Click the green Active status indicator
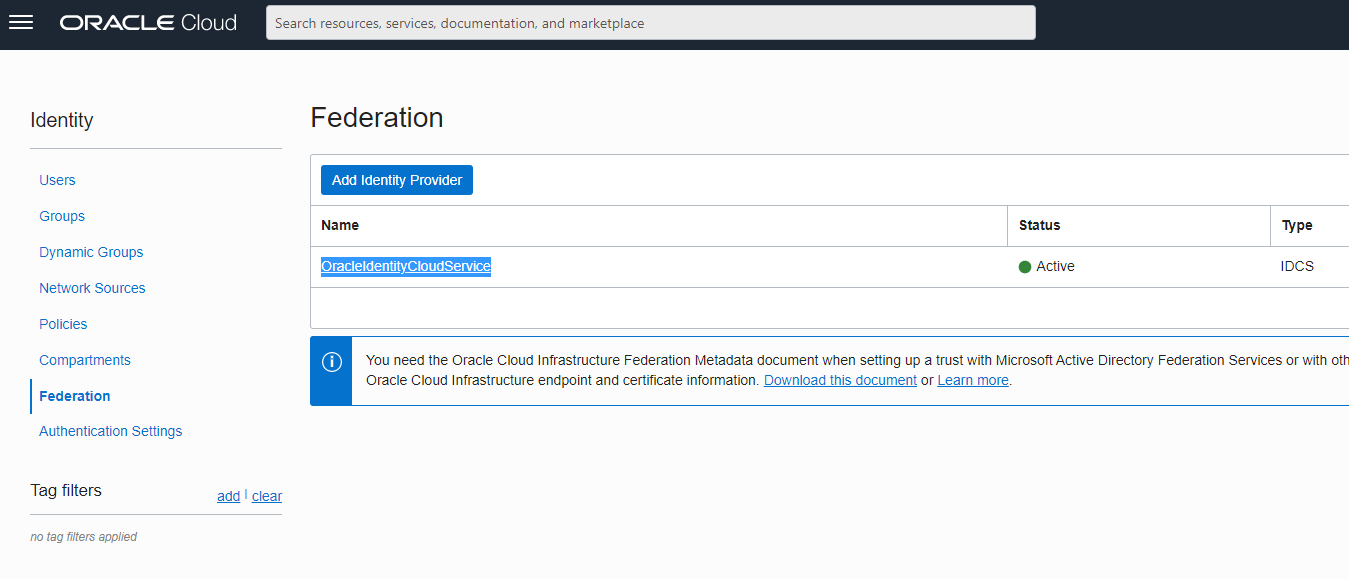This screenshot has width=1349, height=579. point(1025,267)
